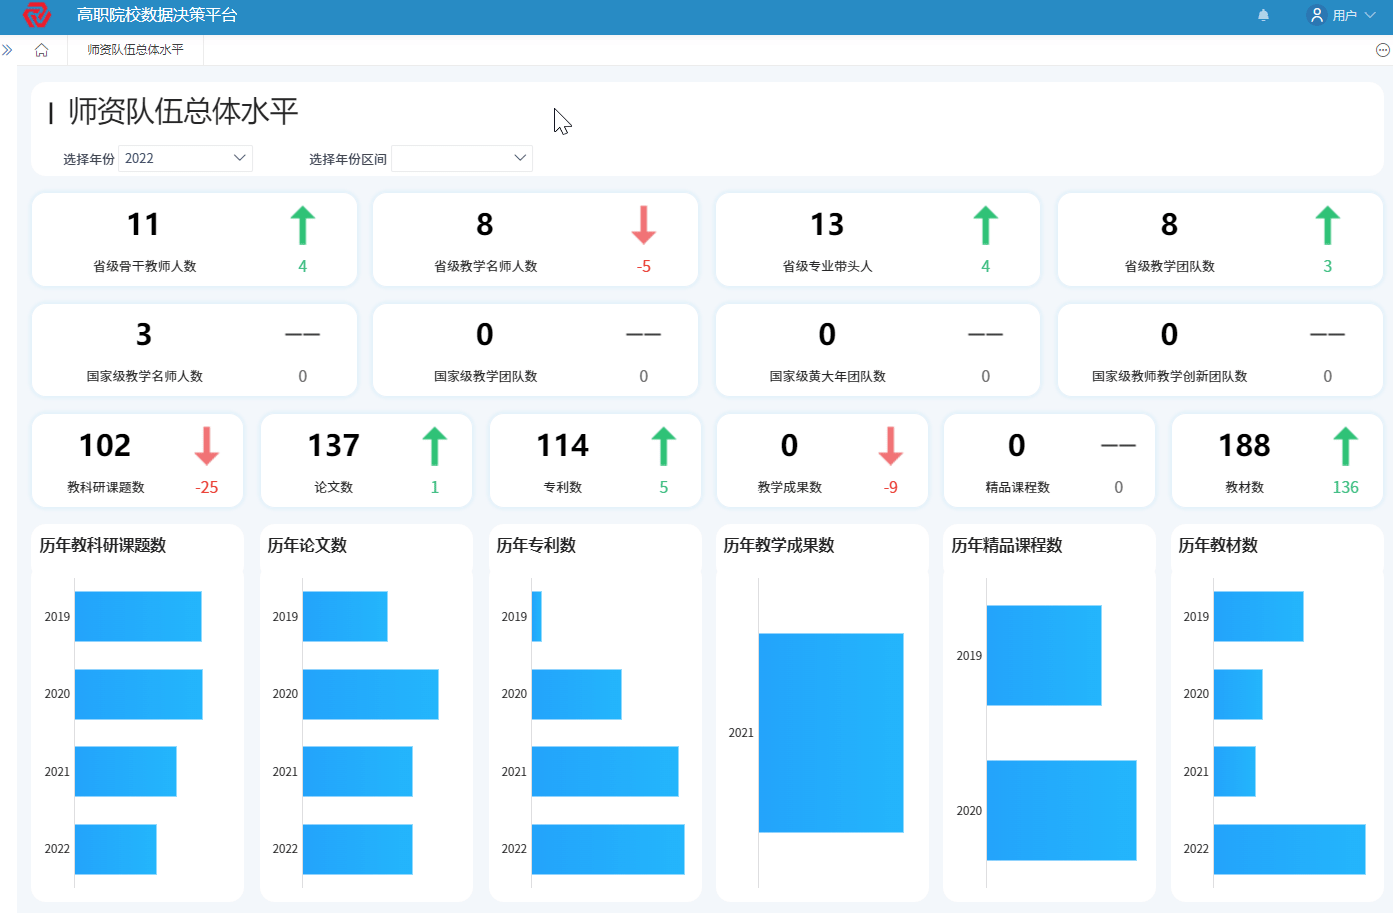Click the 高职院校数据决策平台 title
Viewport: 1393px width, 913px height.
pyautogui.click(x=157, y=15)
